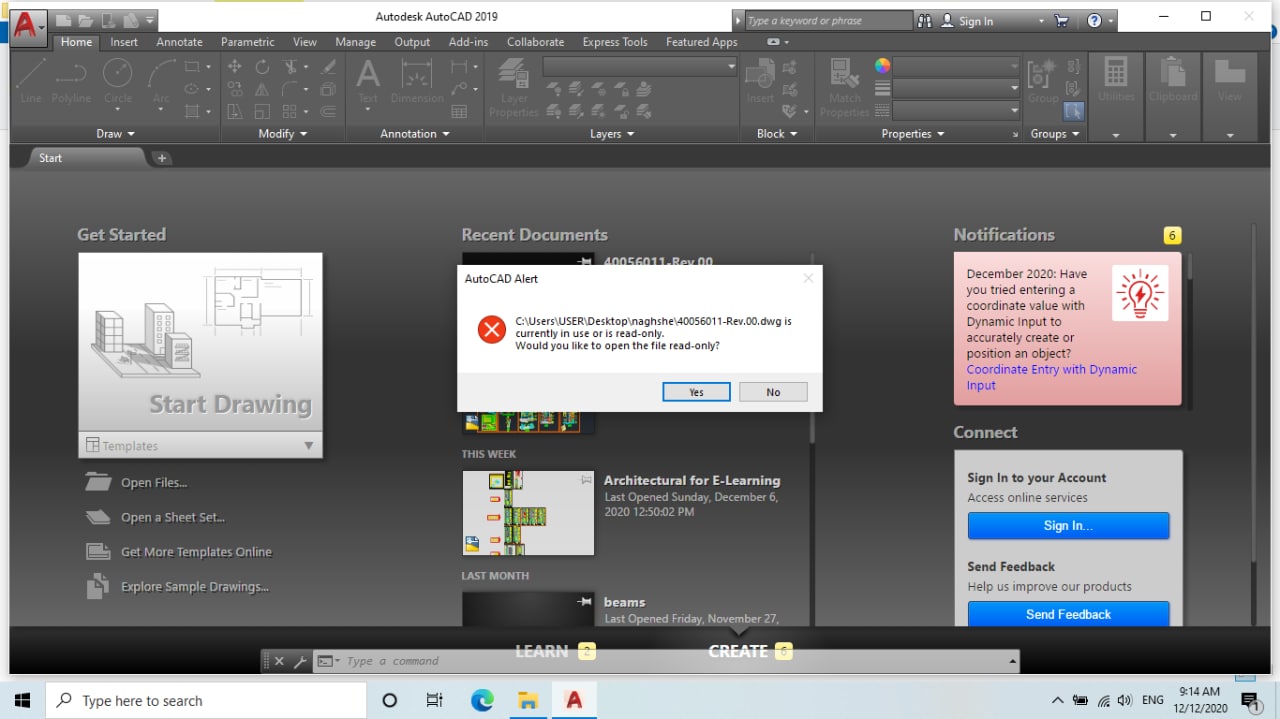Click the New icon in Quick Access toolbar
The image size is (1280, 719).
pos(63,20)
